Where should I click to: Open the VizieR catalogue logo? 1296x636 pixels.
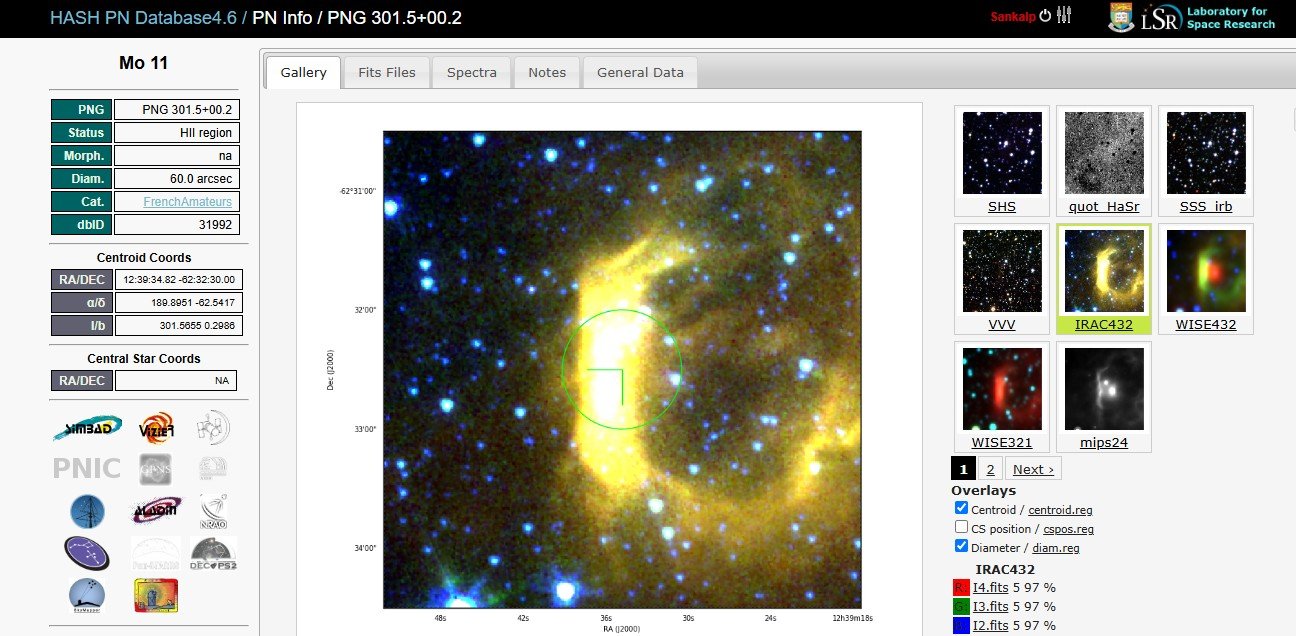[x=156, y=428]
